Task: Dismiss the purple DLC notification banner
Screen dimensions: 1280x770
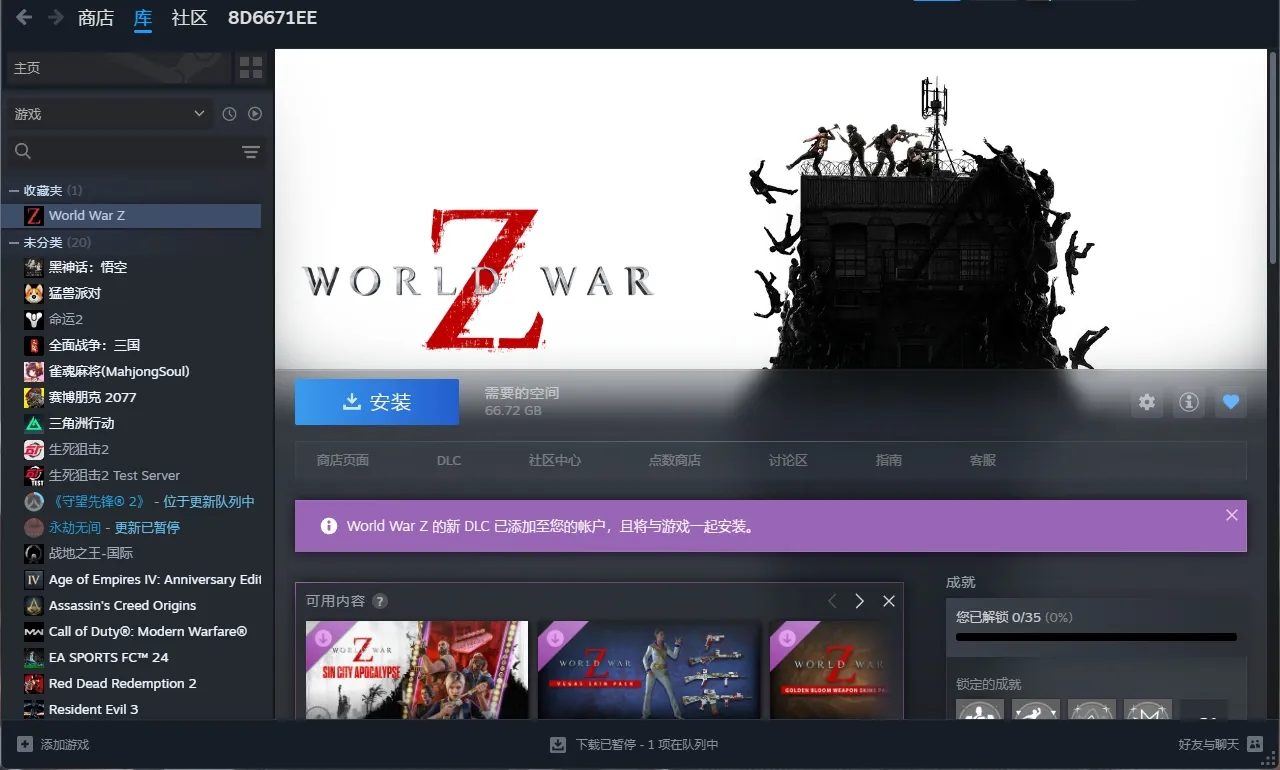Action: coord(1231,515)
